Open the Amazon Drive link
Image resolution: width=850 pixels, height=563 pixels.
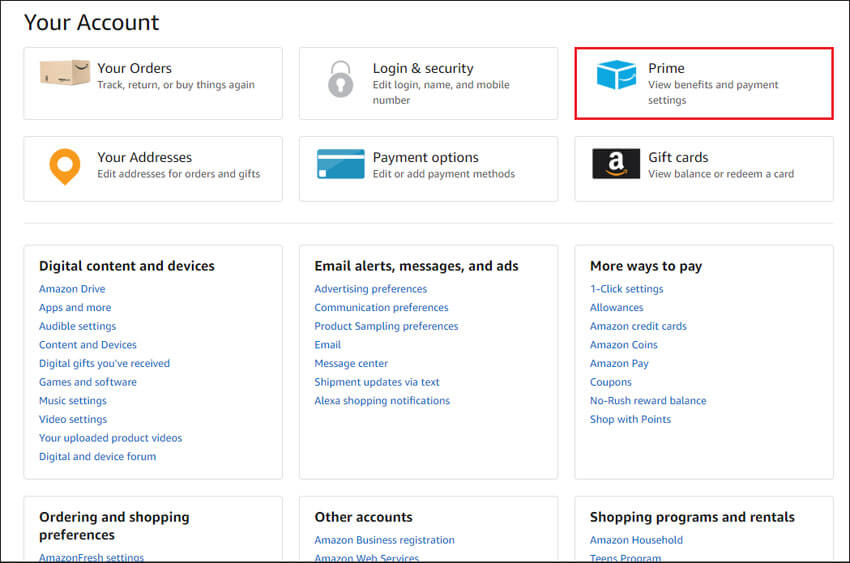[72, 289]
